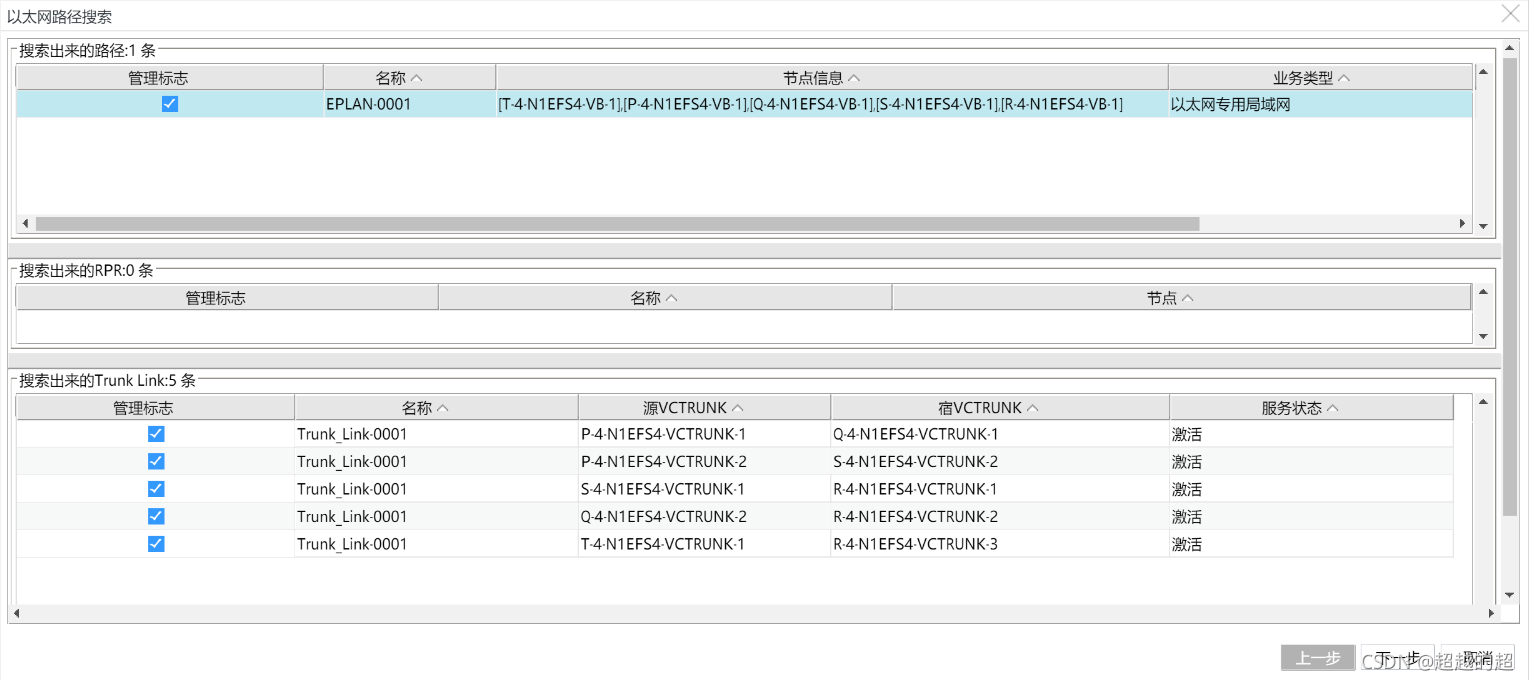
Task: Click the sort arrow on the 服务状态 column header
Action: (1332, 408)
